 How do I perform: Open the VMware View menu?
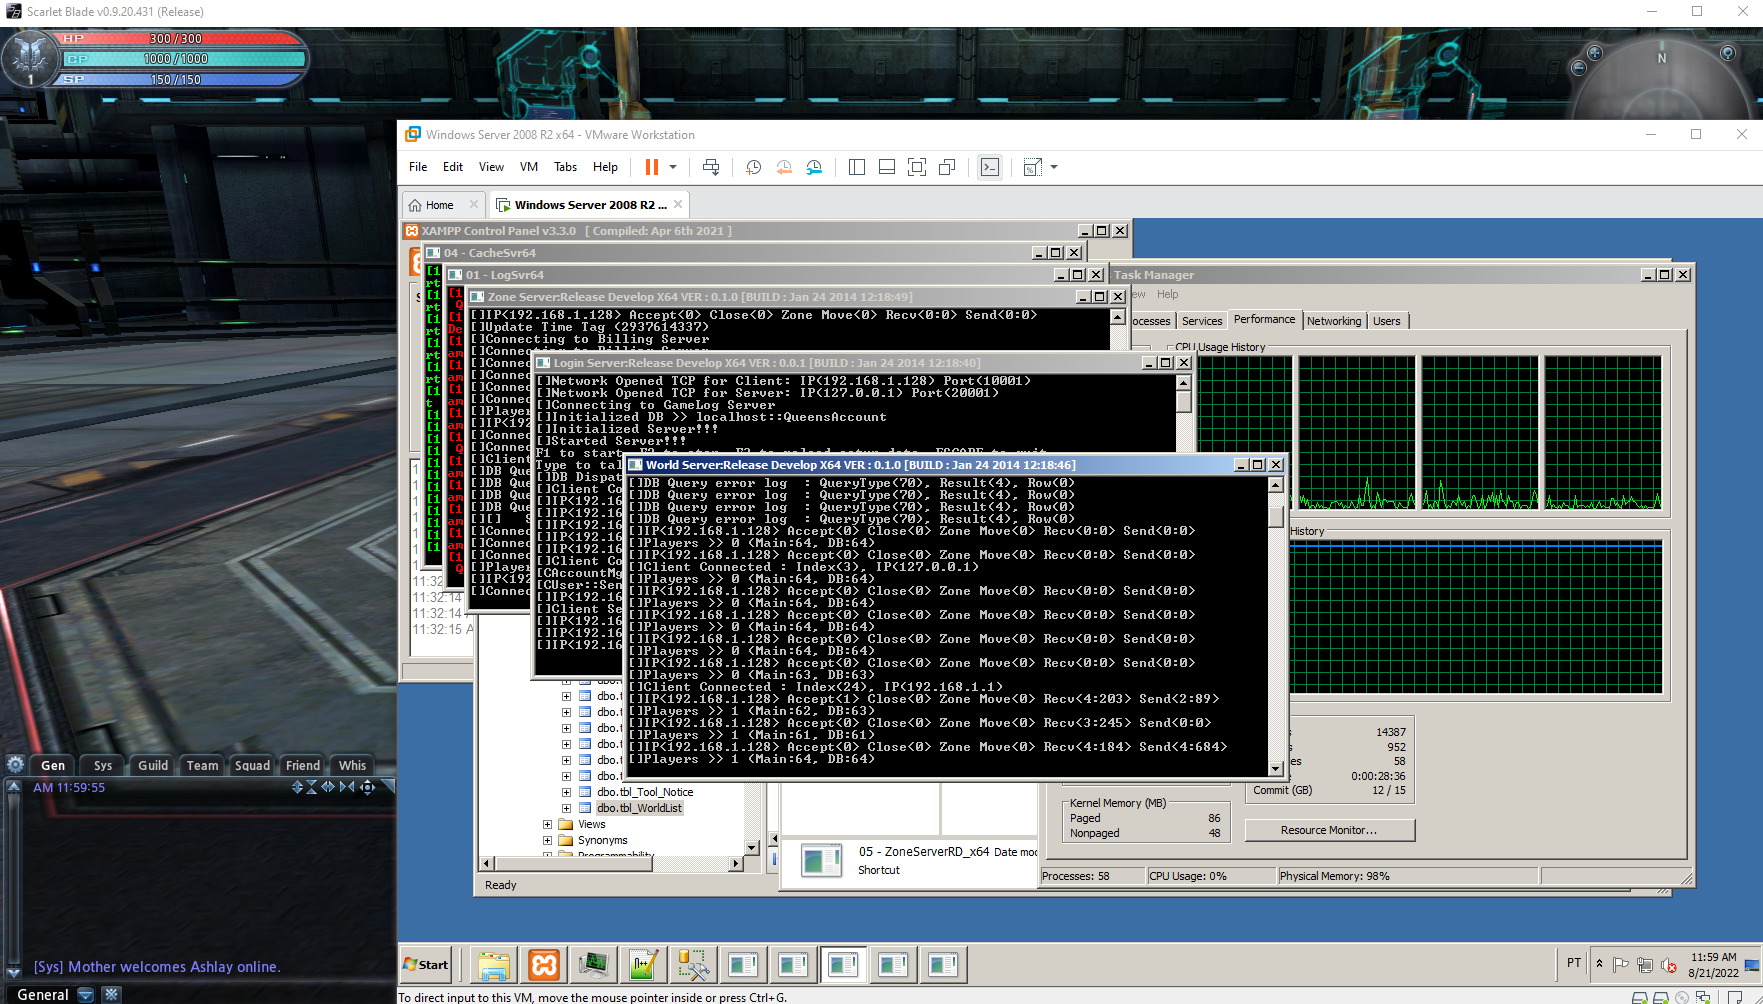[x=491, y=167]
